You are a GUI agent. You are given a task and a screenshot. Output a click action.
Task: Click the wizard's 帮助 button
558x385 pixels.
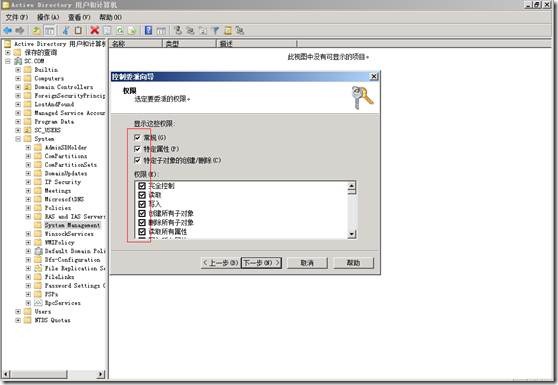(x=353, y=263)
